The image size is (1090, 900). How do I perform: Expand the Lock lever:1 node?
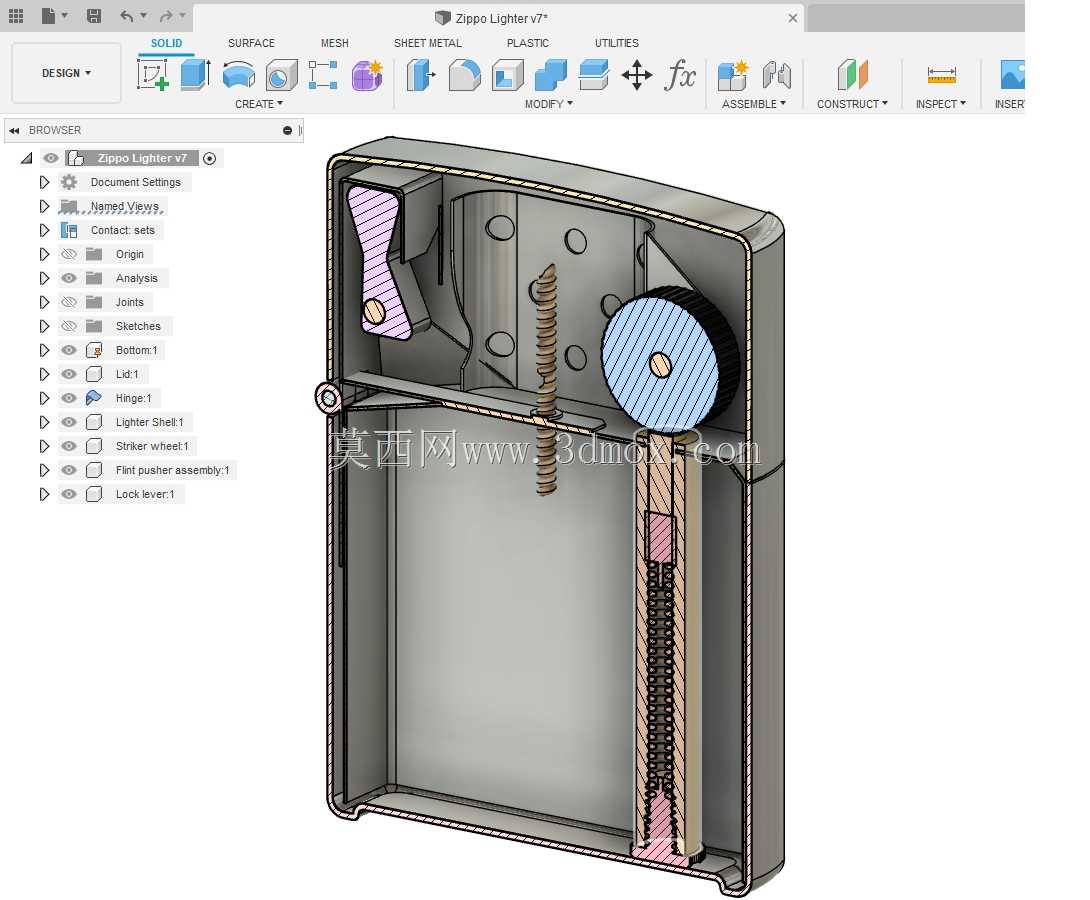pos(44,494)
